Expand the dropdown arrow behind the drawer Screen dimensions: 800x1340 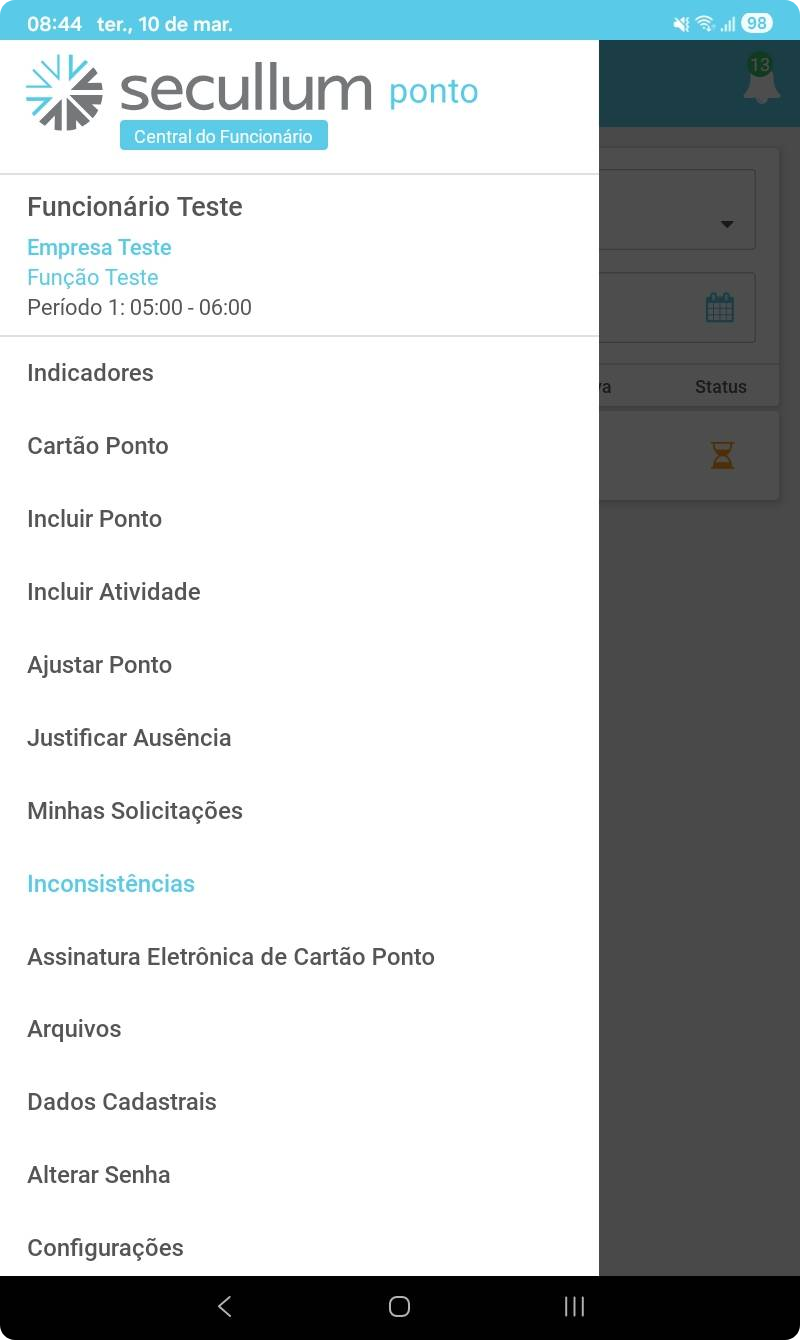tap(727, 224)
